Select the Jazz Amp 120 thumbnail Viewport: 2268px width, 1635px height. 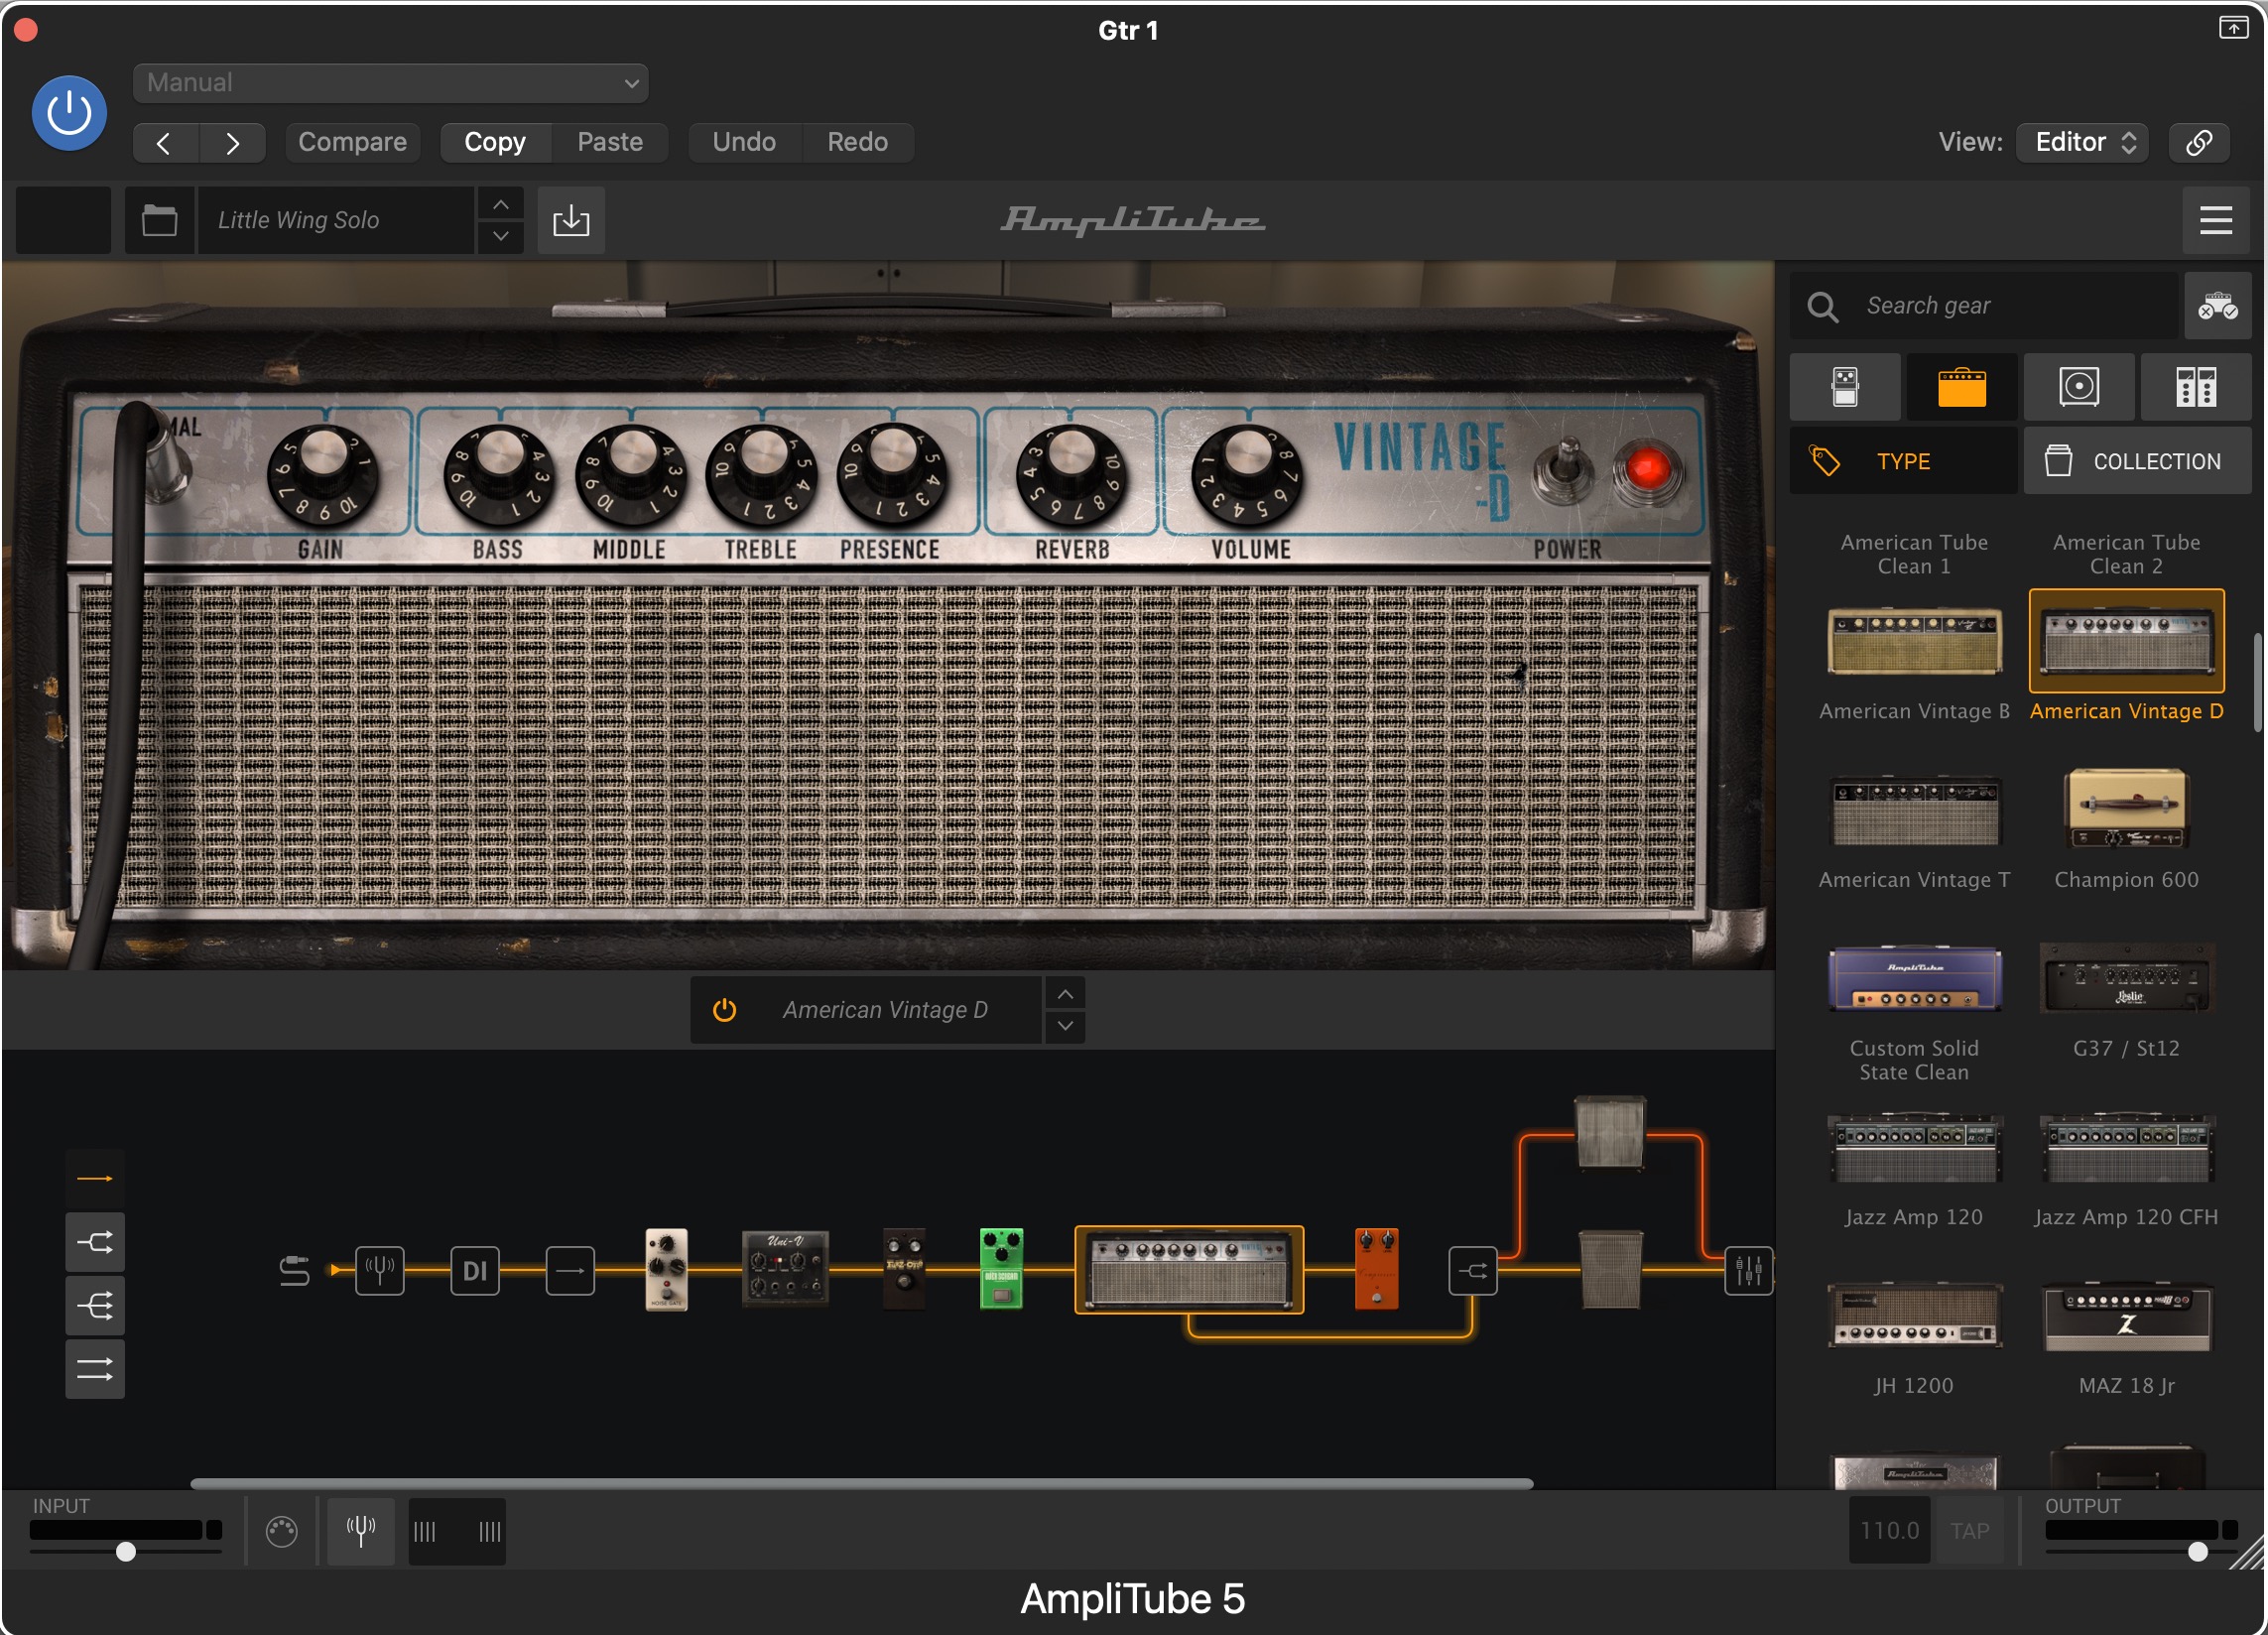tap(1914, 1148)
